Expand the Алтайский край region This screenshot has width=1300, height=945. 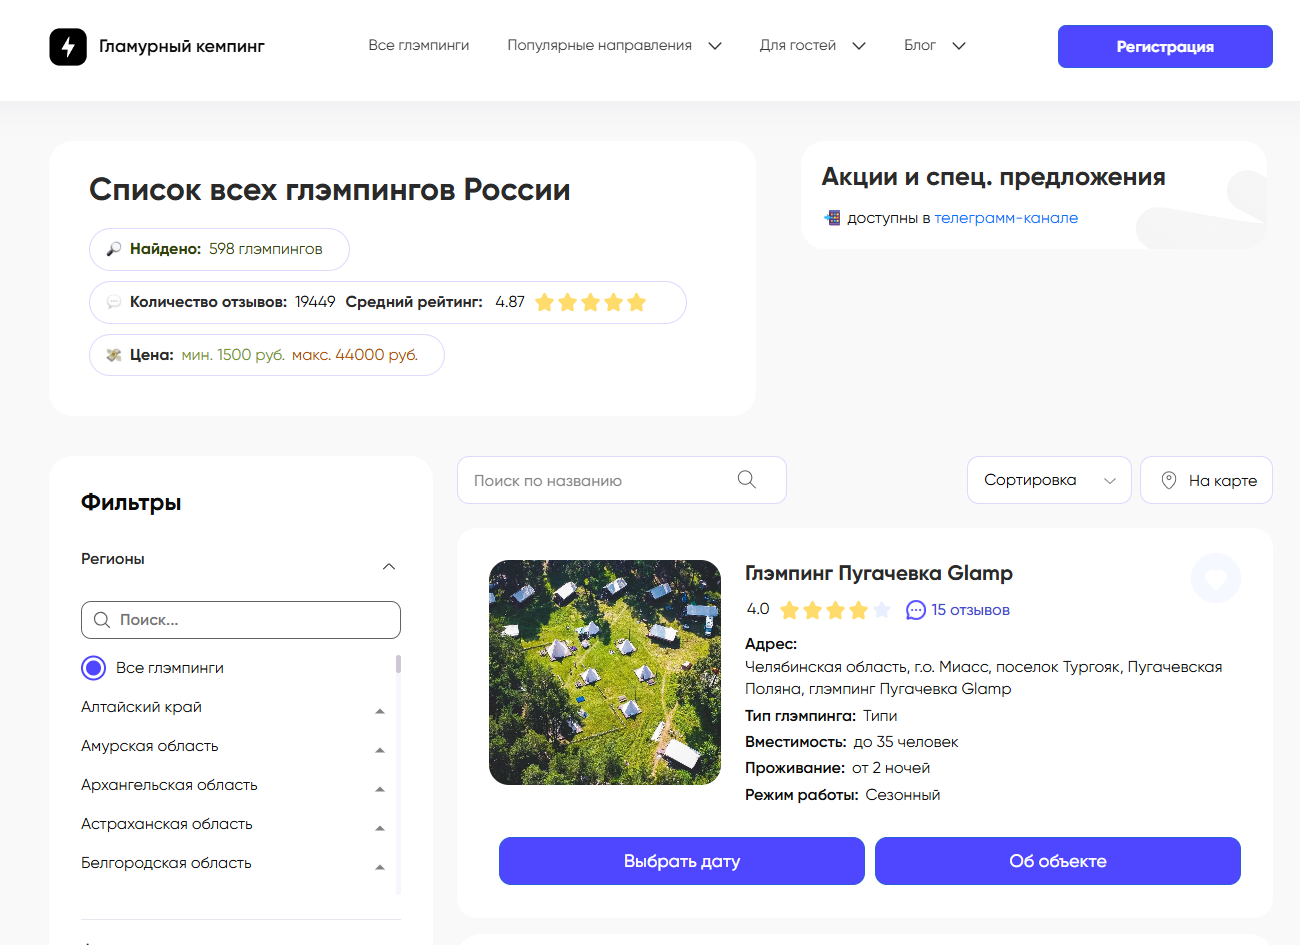[380, 711]
